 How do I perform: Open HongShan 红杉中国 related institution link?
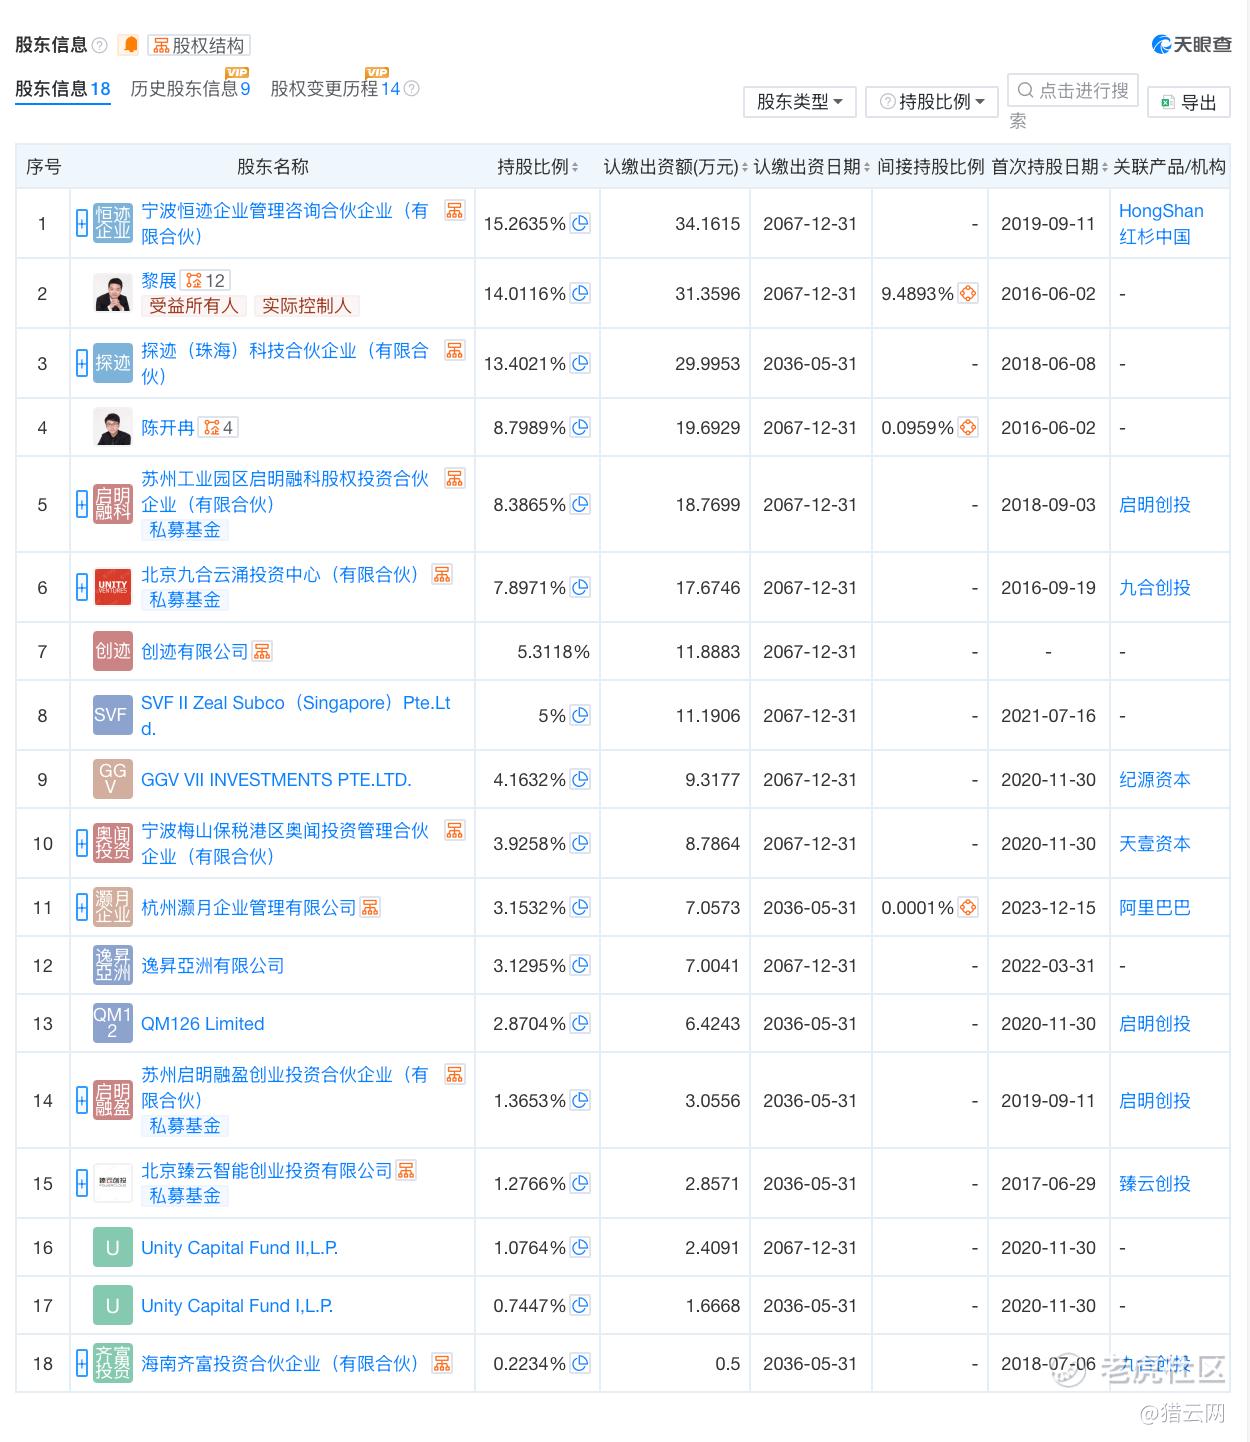(x=1161, y=224)
